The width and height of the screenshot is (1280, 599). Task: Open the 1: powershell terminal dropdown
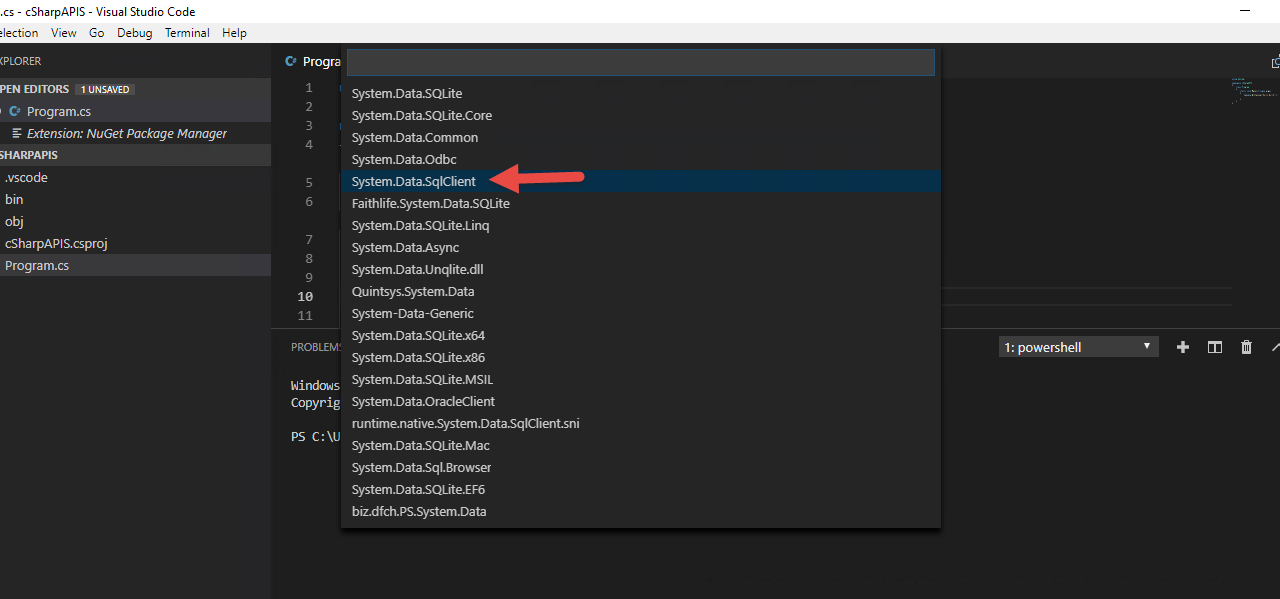1079,347
